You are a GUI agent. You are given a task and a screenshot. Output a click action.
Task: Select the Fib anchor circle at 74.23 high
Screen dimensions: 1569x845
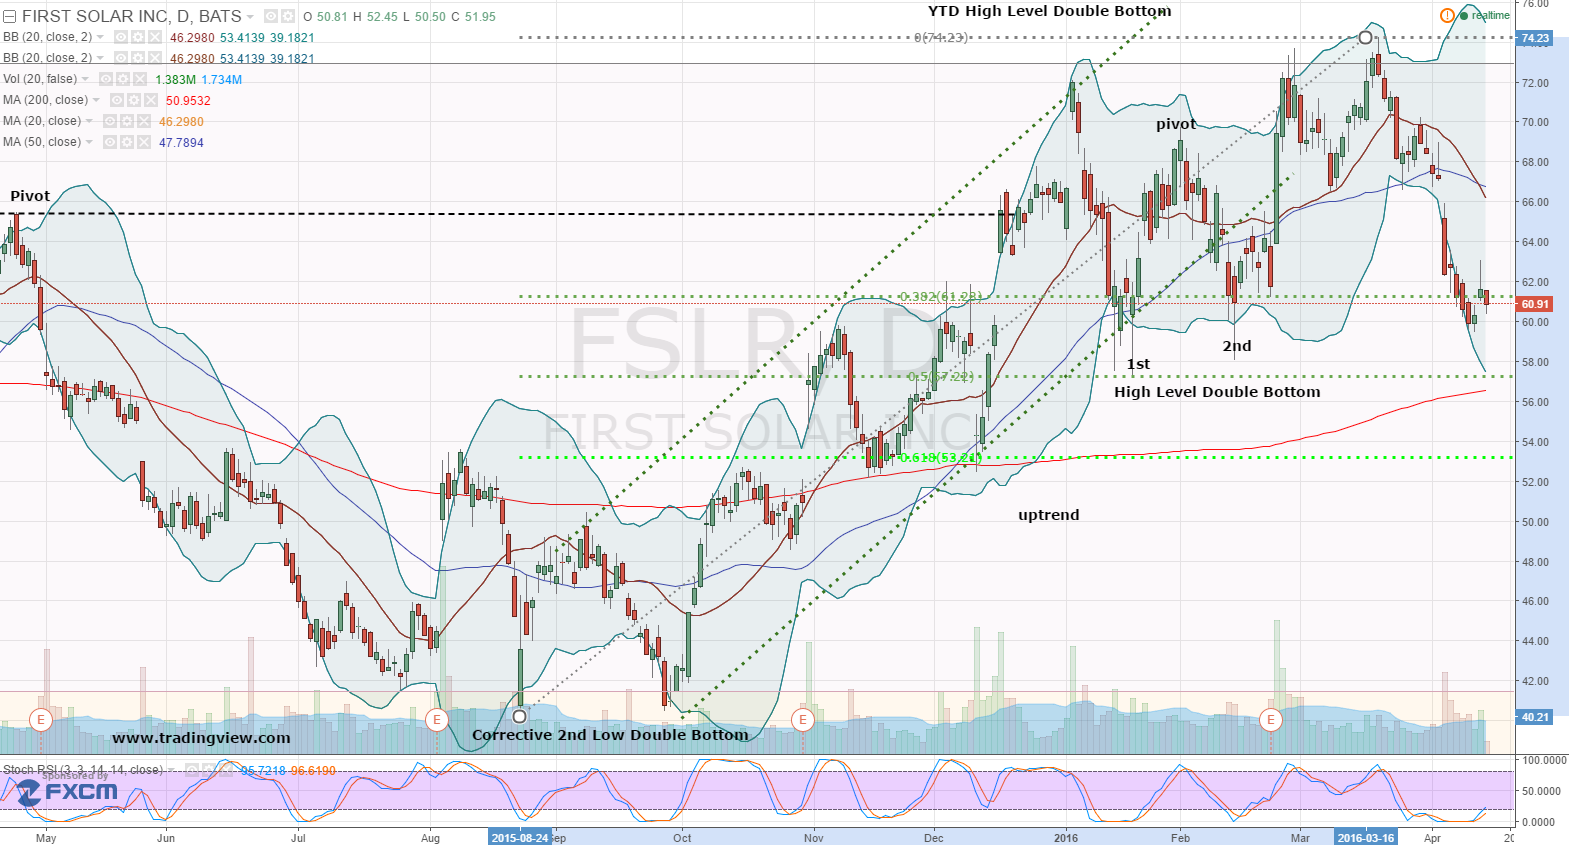pyautogui.click(x=1365, y=38)
